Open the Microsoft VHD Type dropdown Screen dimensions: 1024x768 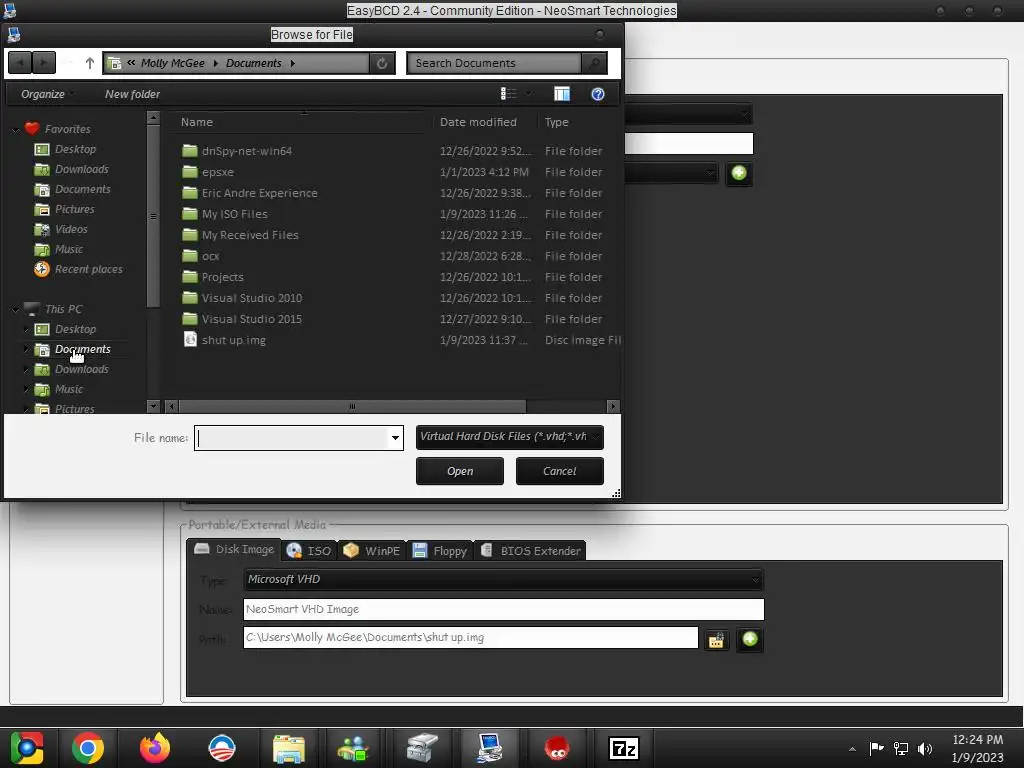pyautogui.click(x=503, y=579)
